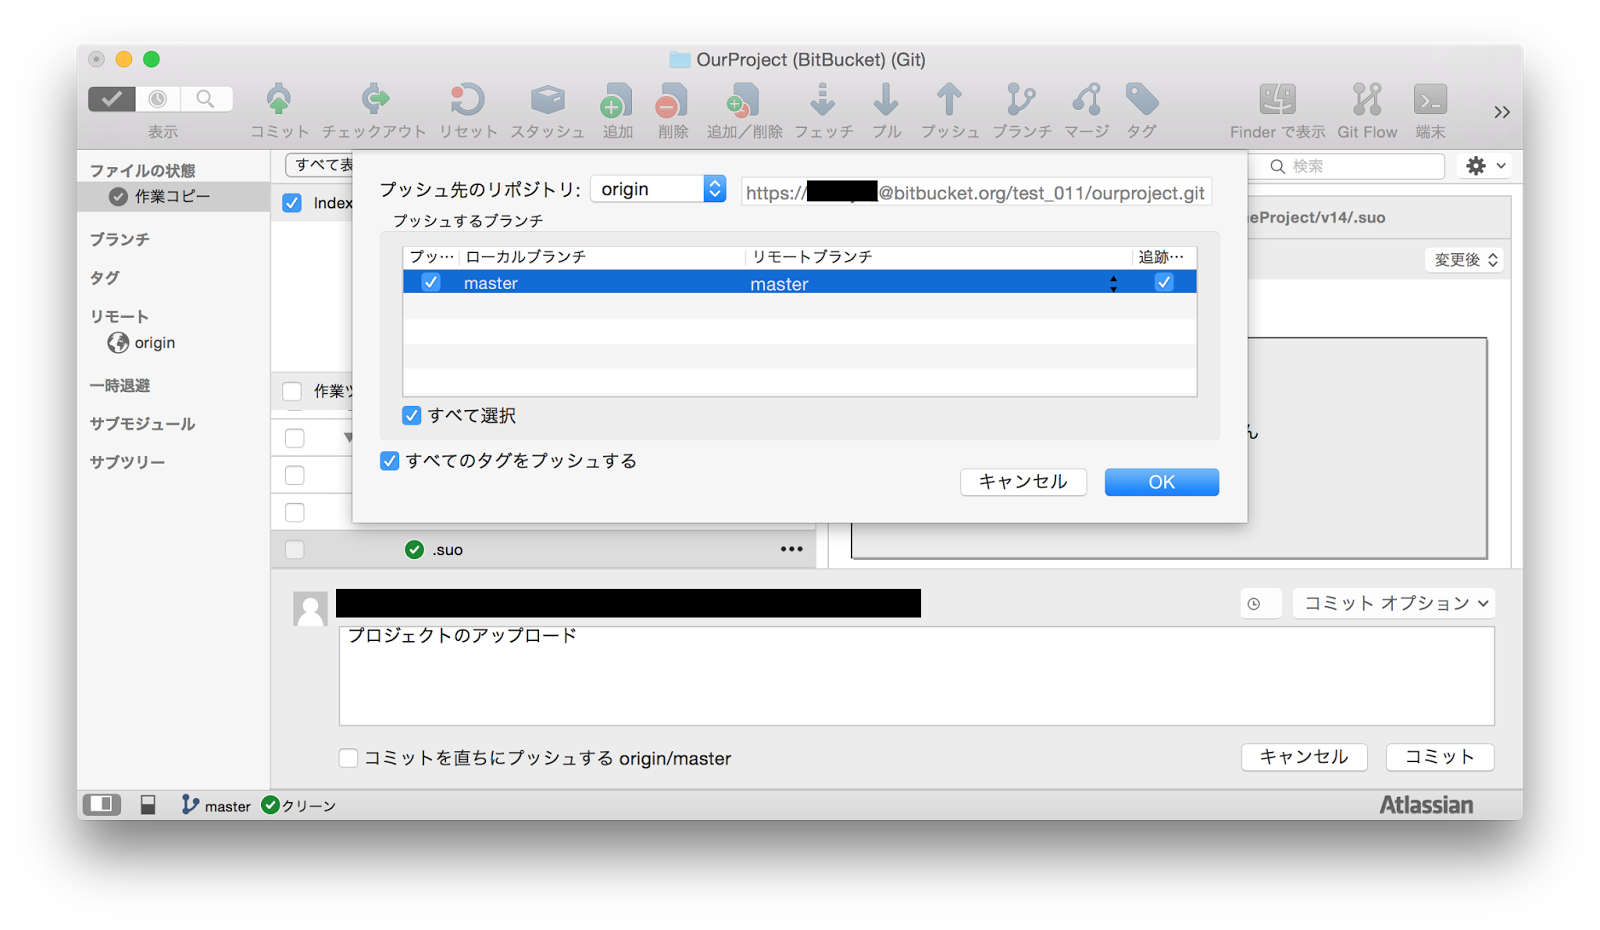Image resolution: width=1600 pixels, height=930 pixels.
Task: Enable コミットを直ちにプッシュする origin/master
Action: [348, 758]
